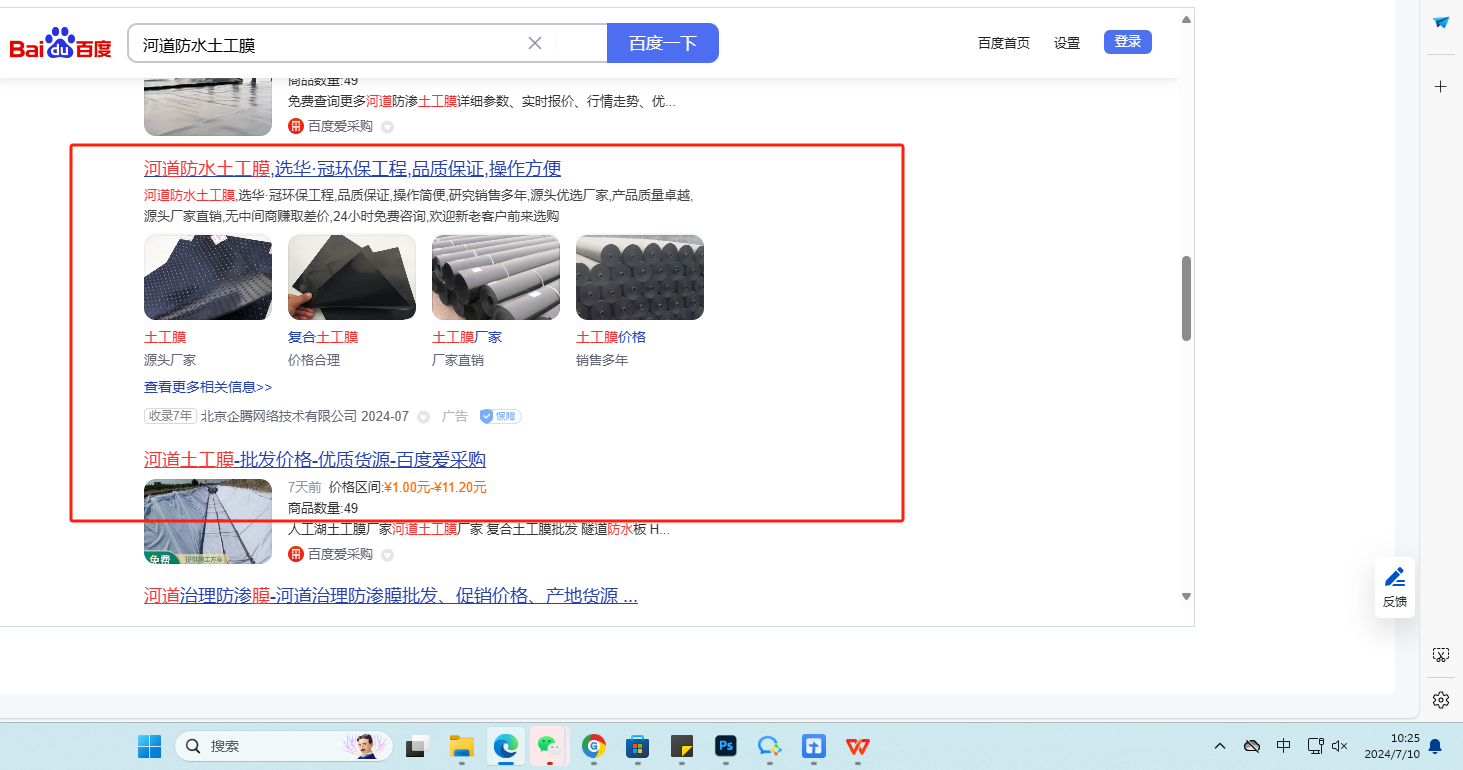Click the plus icon in Edge sidebar
This screenshot has width=1463, height=770.
pyautogui.click(x=1441, y=87)
